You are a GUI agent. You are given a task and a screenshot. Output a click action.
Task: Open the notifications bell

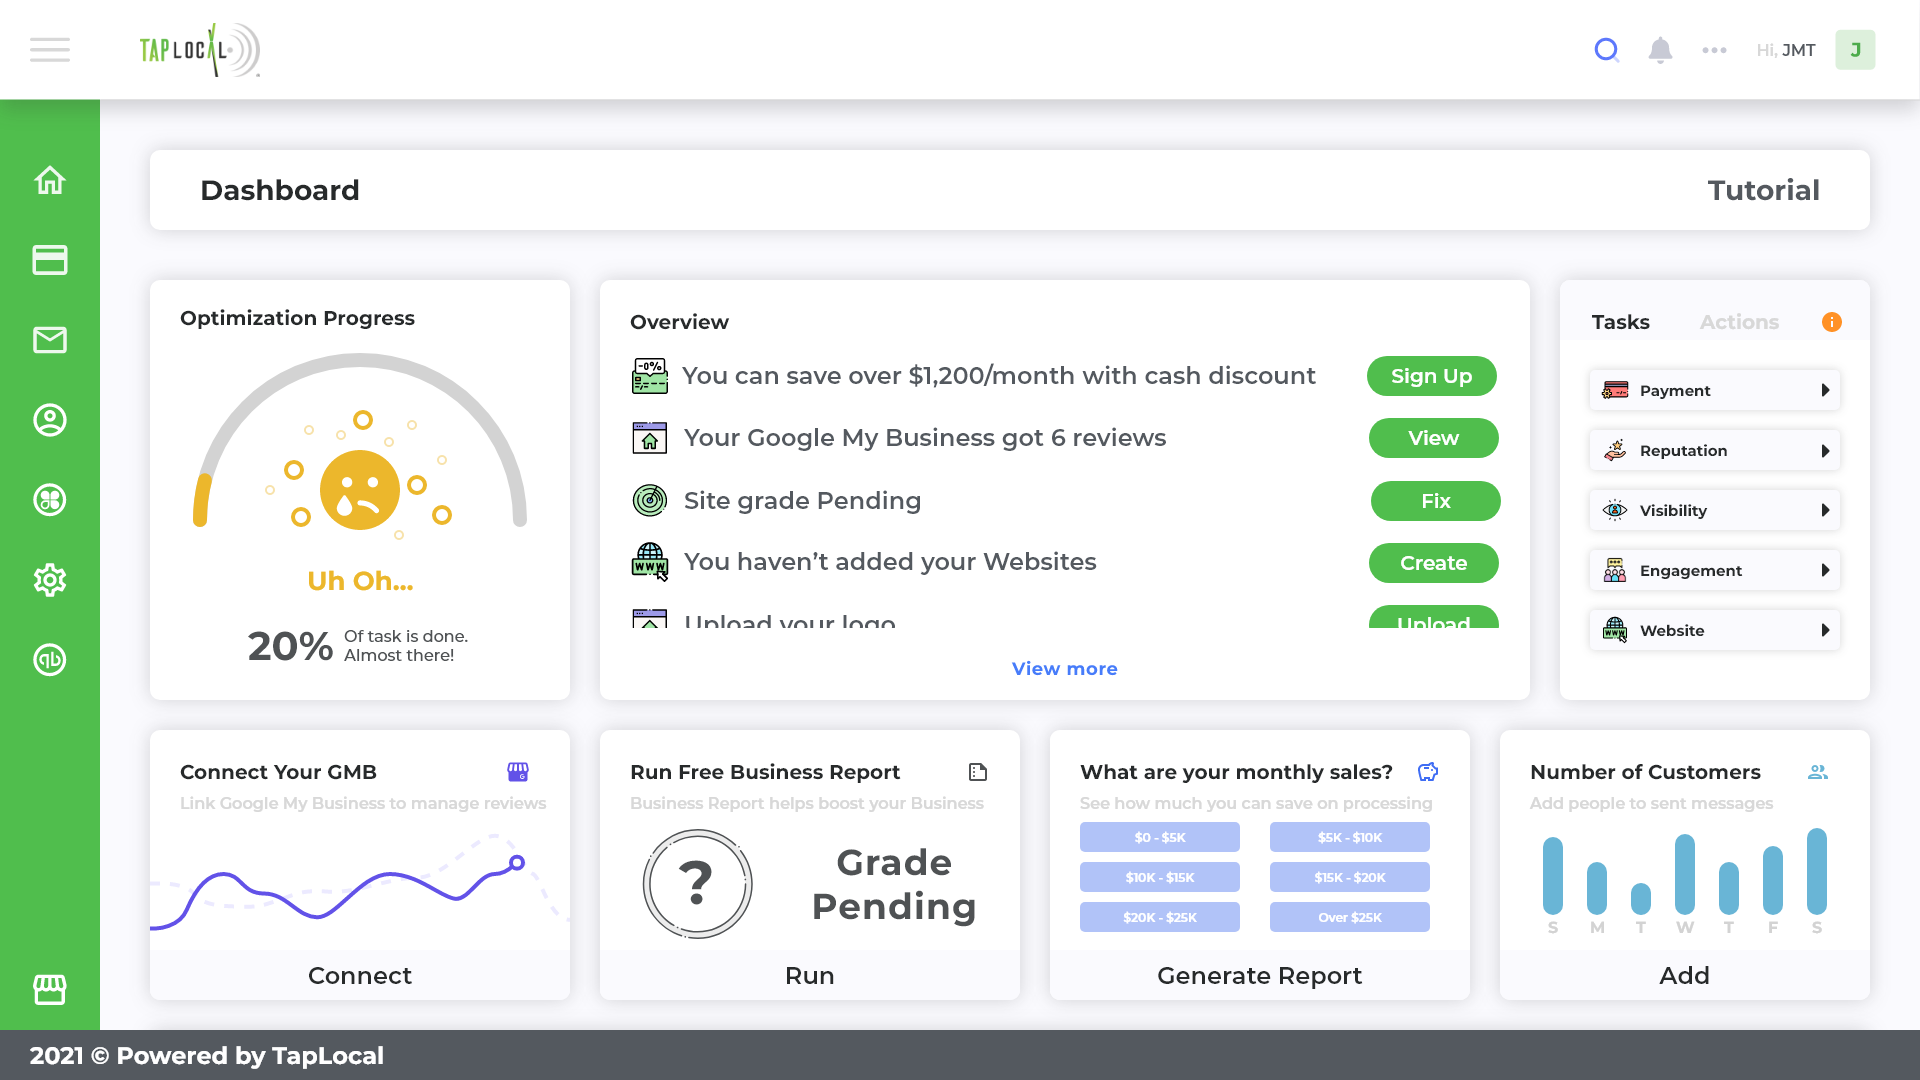pos(1660,50)
